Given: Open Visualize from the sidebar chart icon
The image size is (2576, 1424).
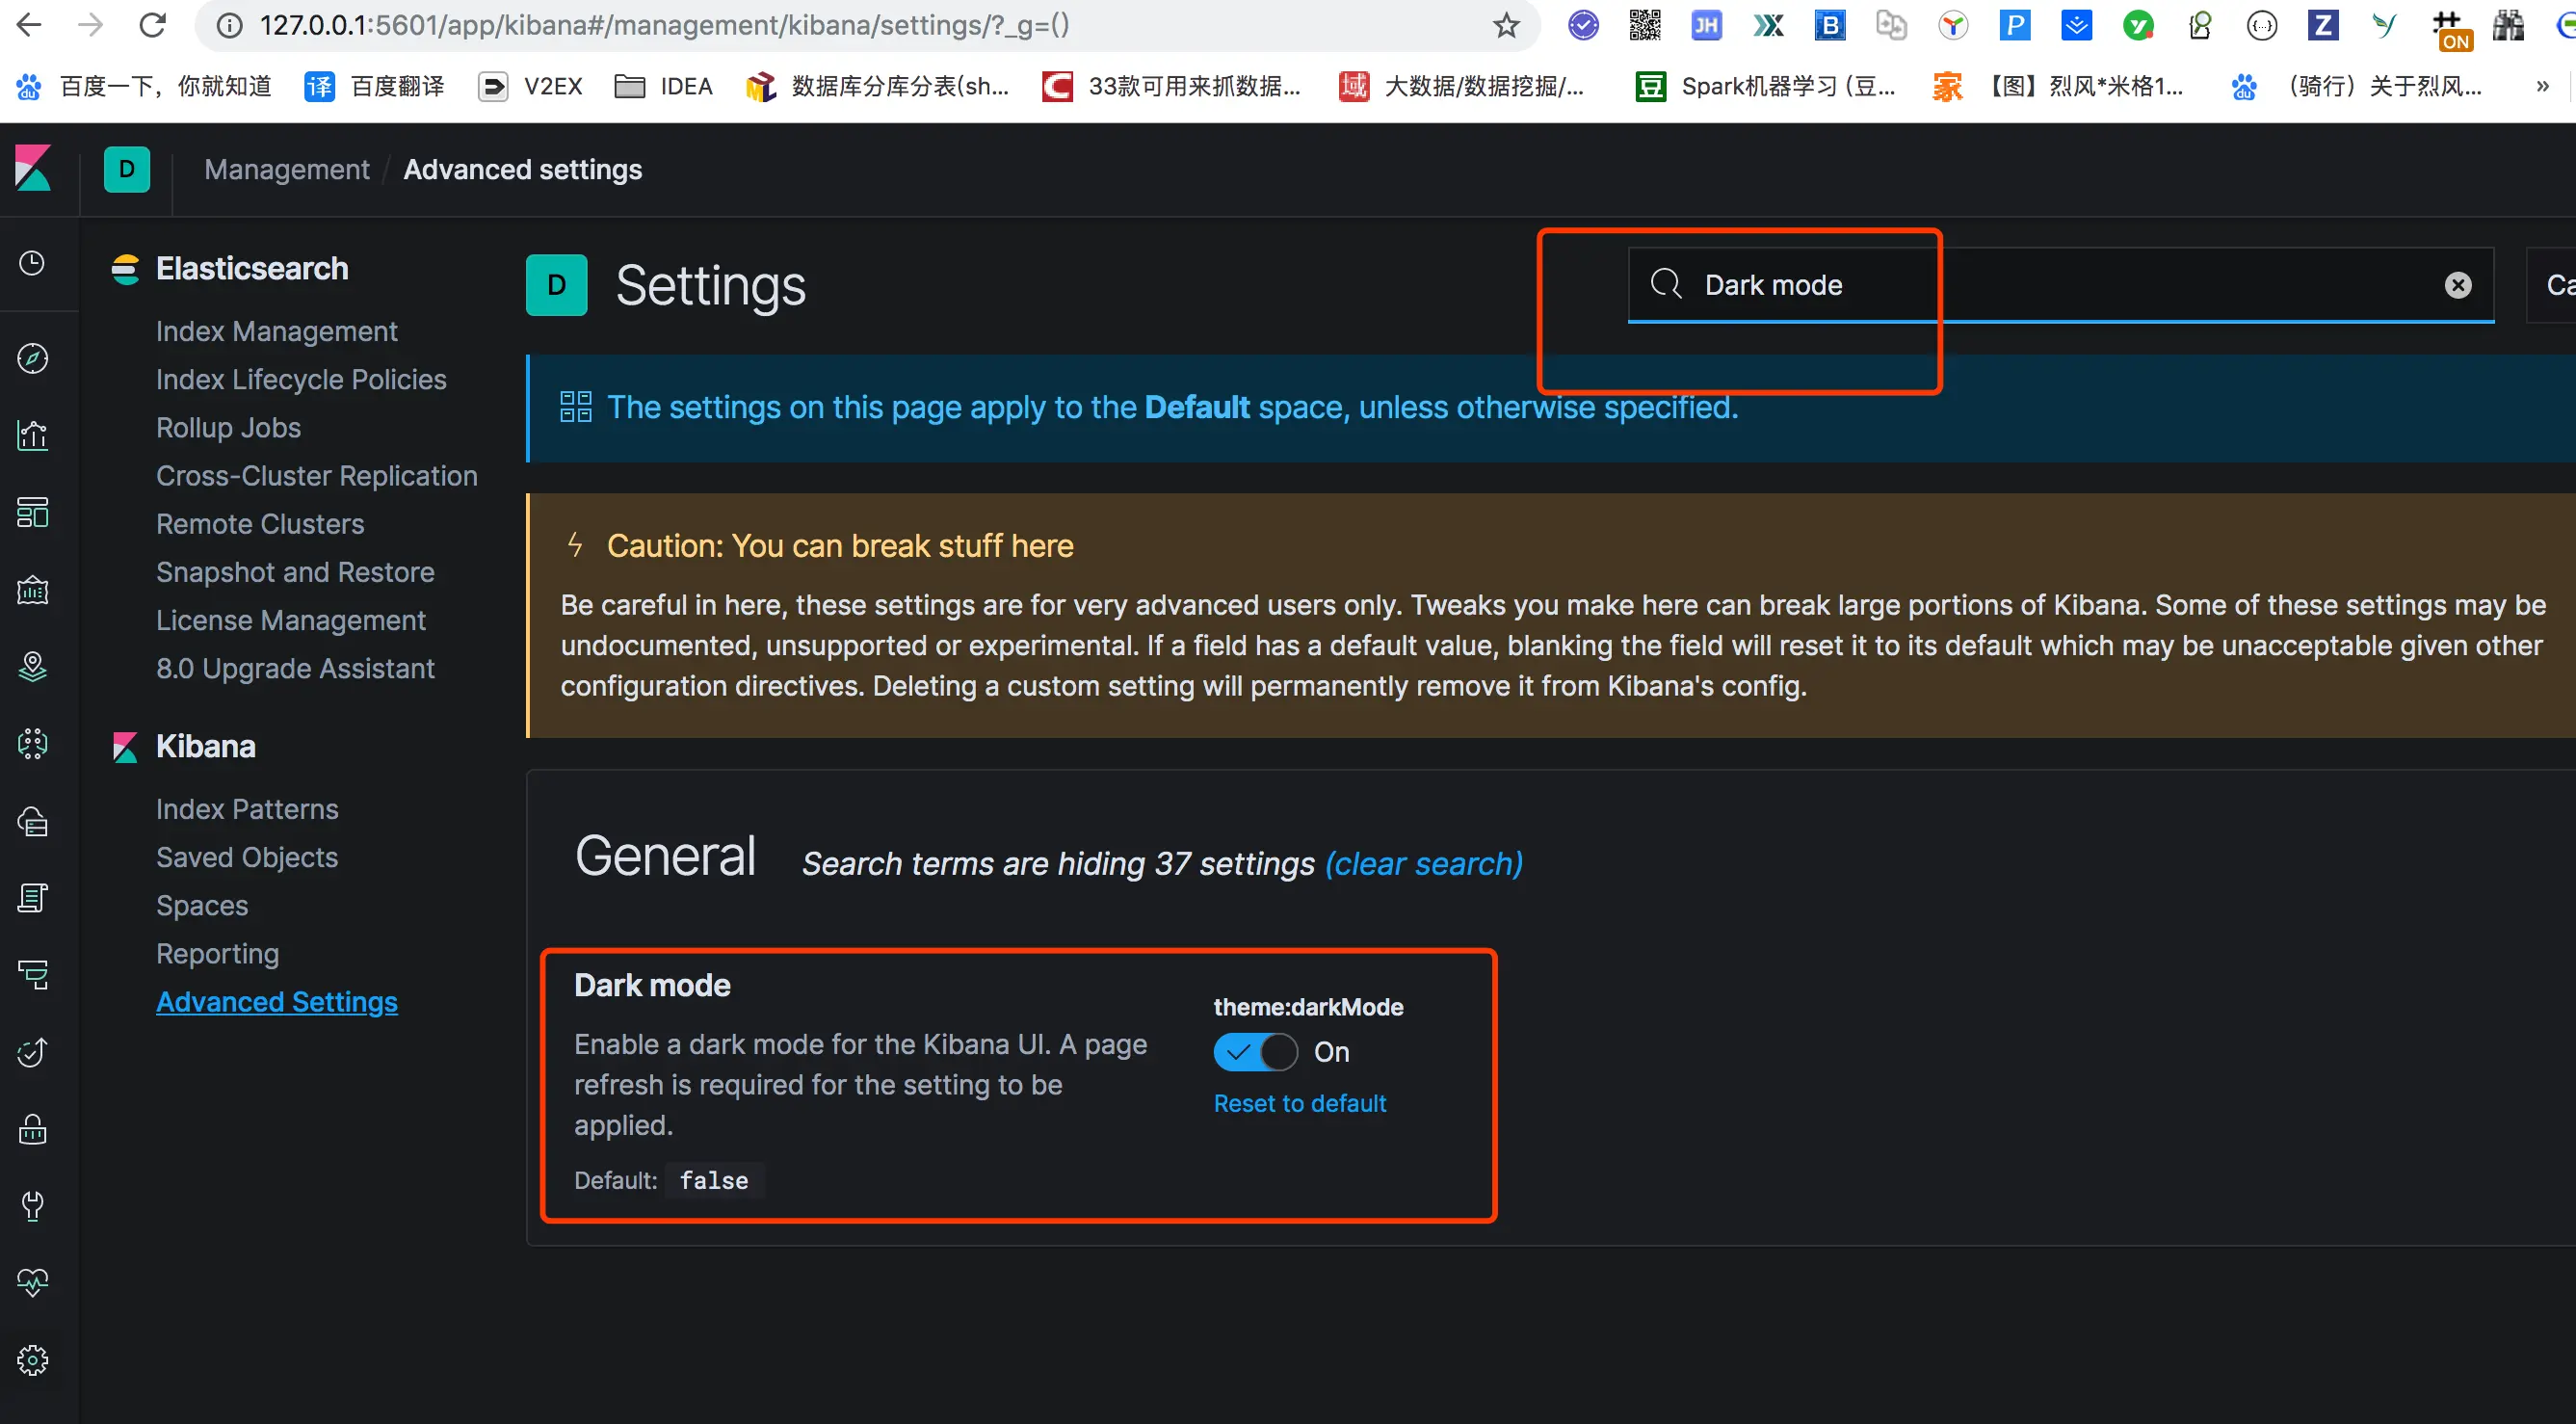Looking at the screenshot, I should 32,435.
